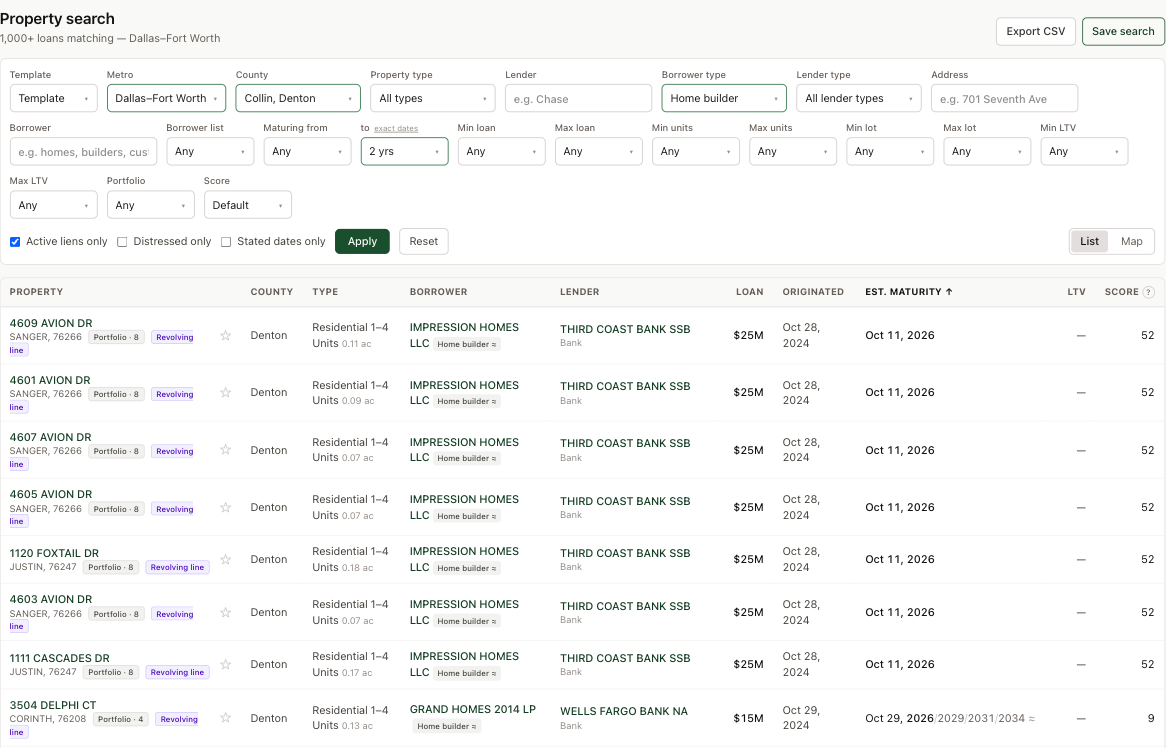Open the 3504 DELPHI CT property link

pos(53,705)
